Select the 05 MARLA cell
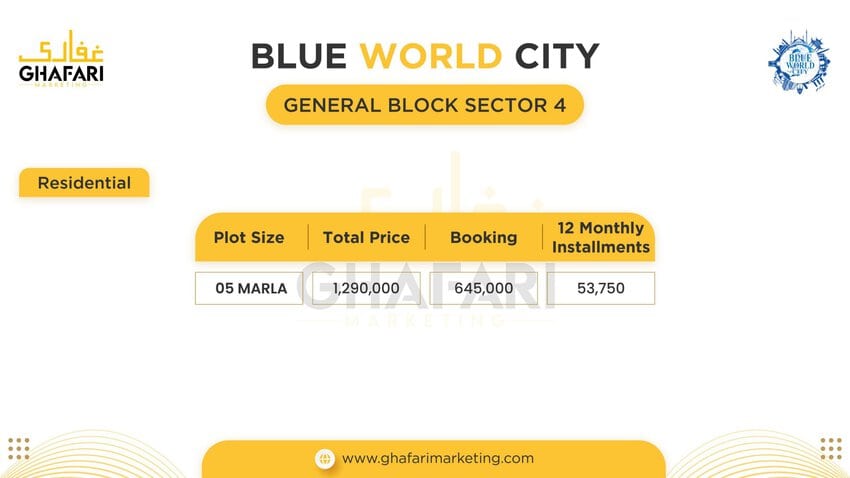Image resolution: width=850 pixels, height=478 pixels. click(249, 288)
